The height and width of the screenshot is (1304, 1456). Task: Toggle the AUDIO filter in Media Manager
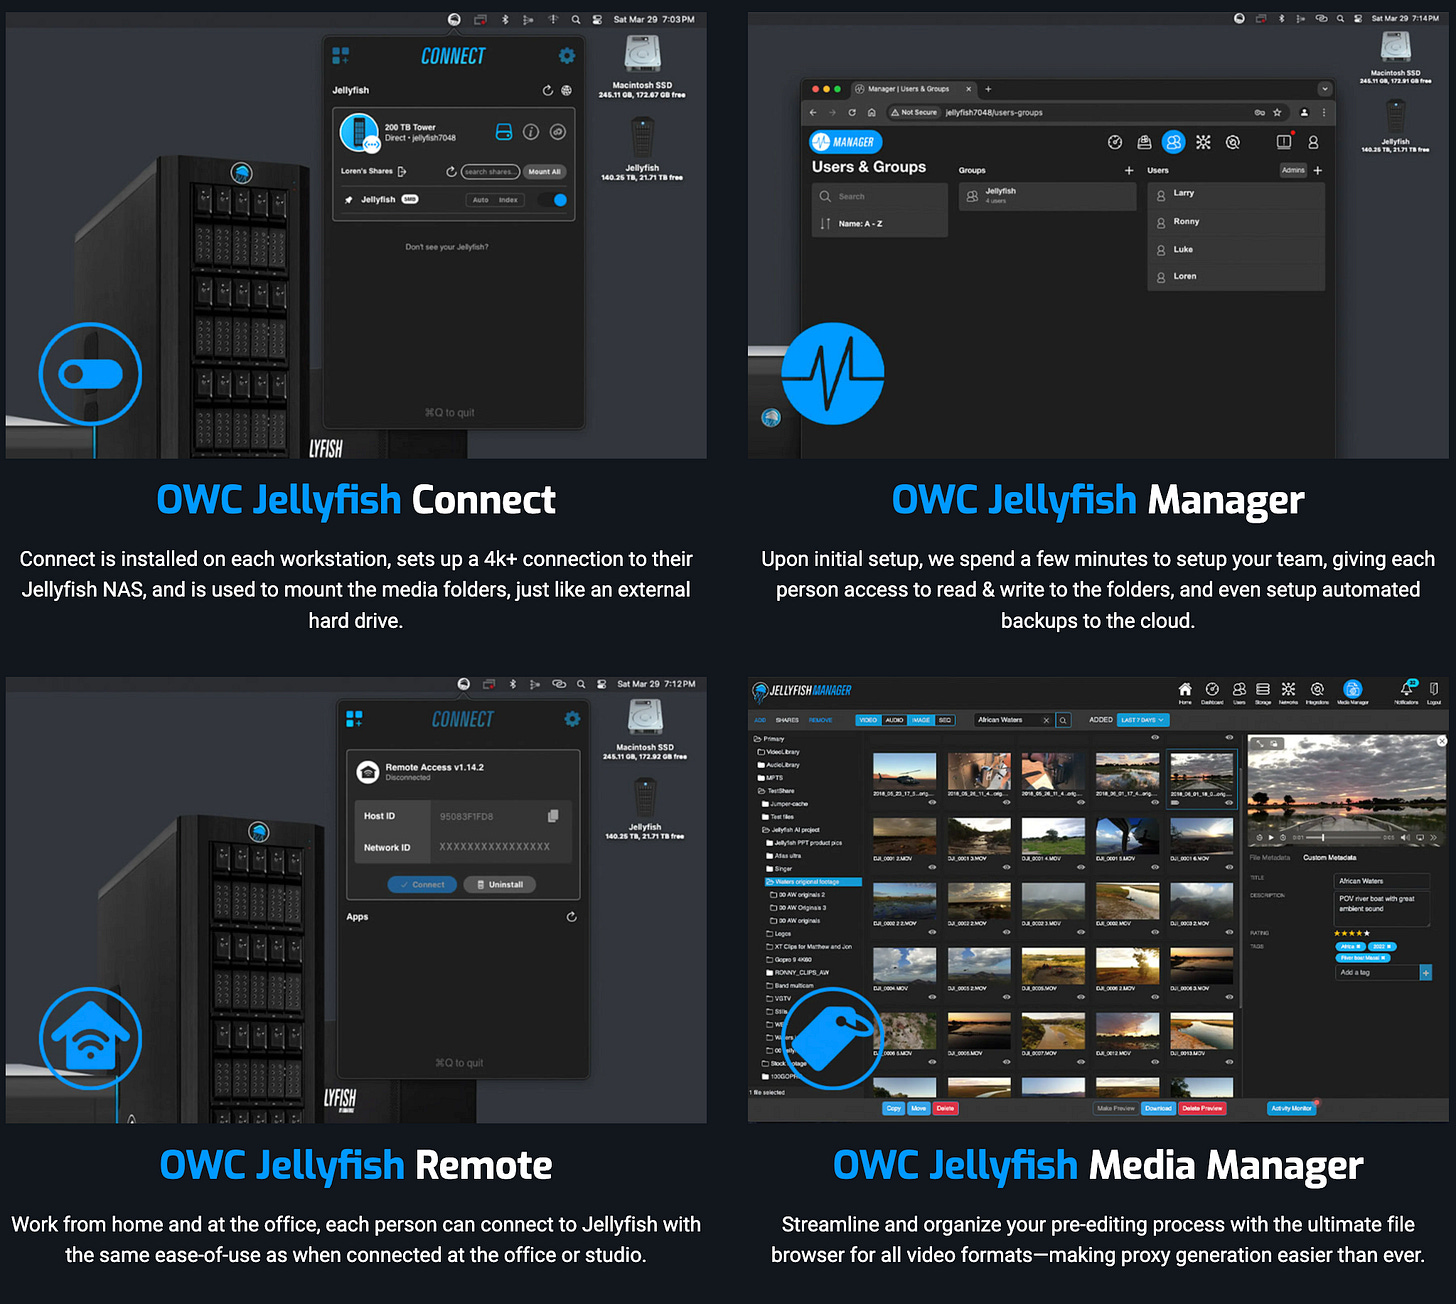coord(894,720)
